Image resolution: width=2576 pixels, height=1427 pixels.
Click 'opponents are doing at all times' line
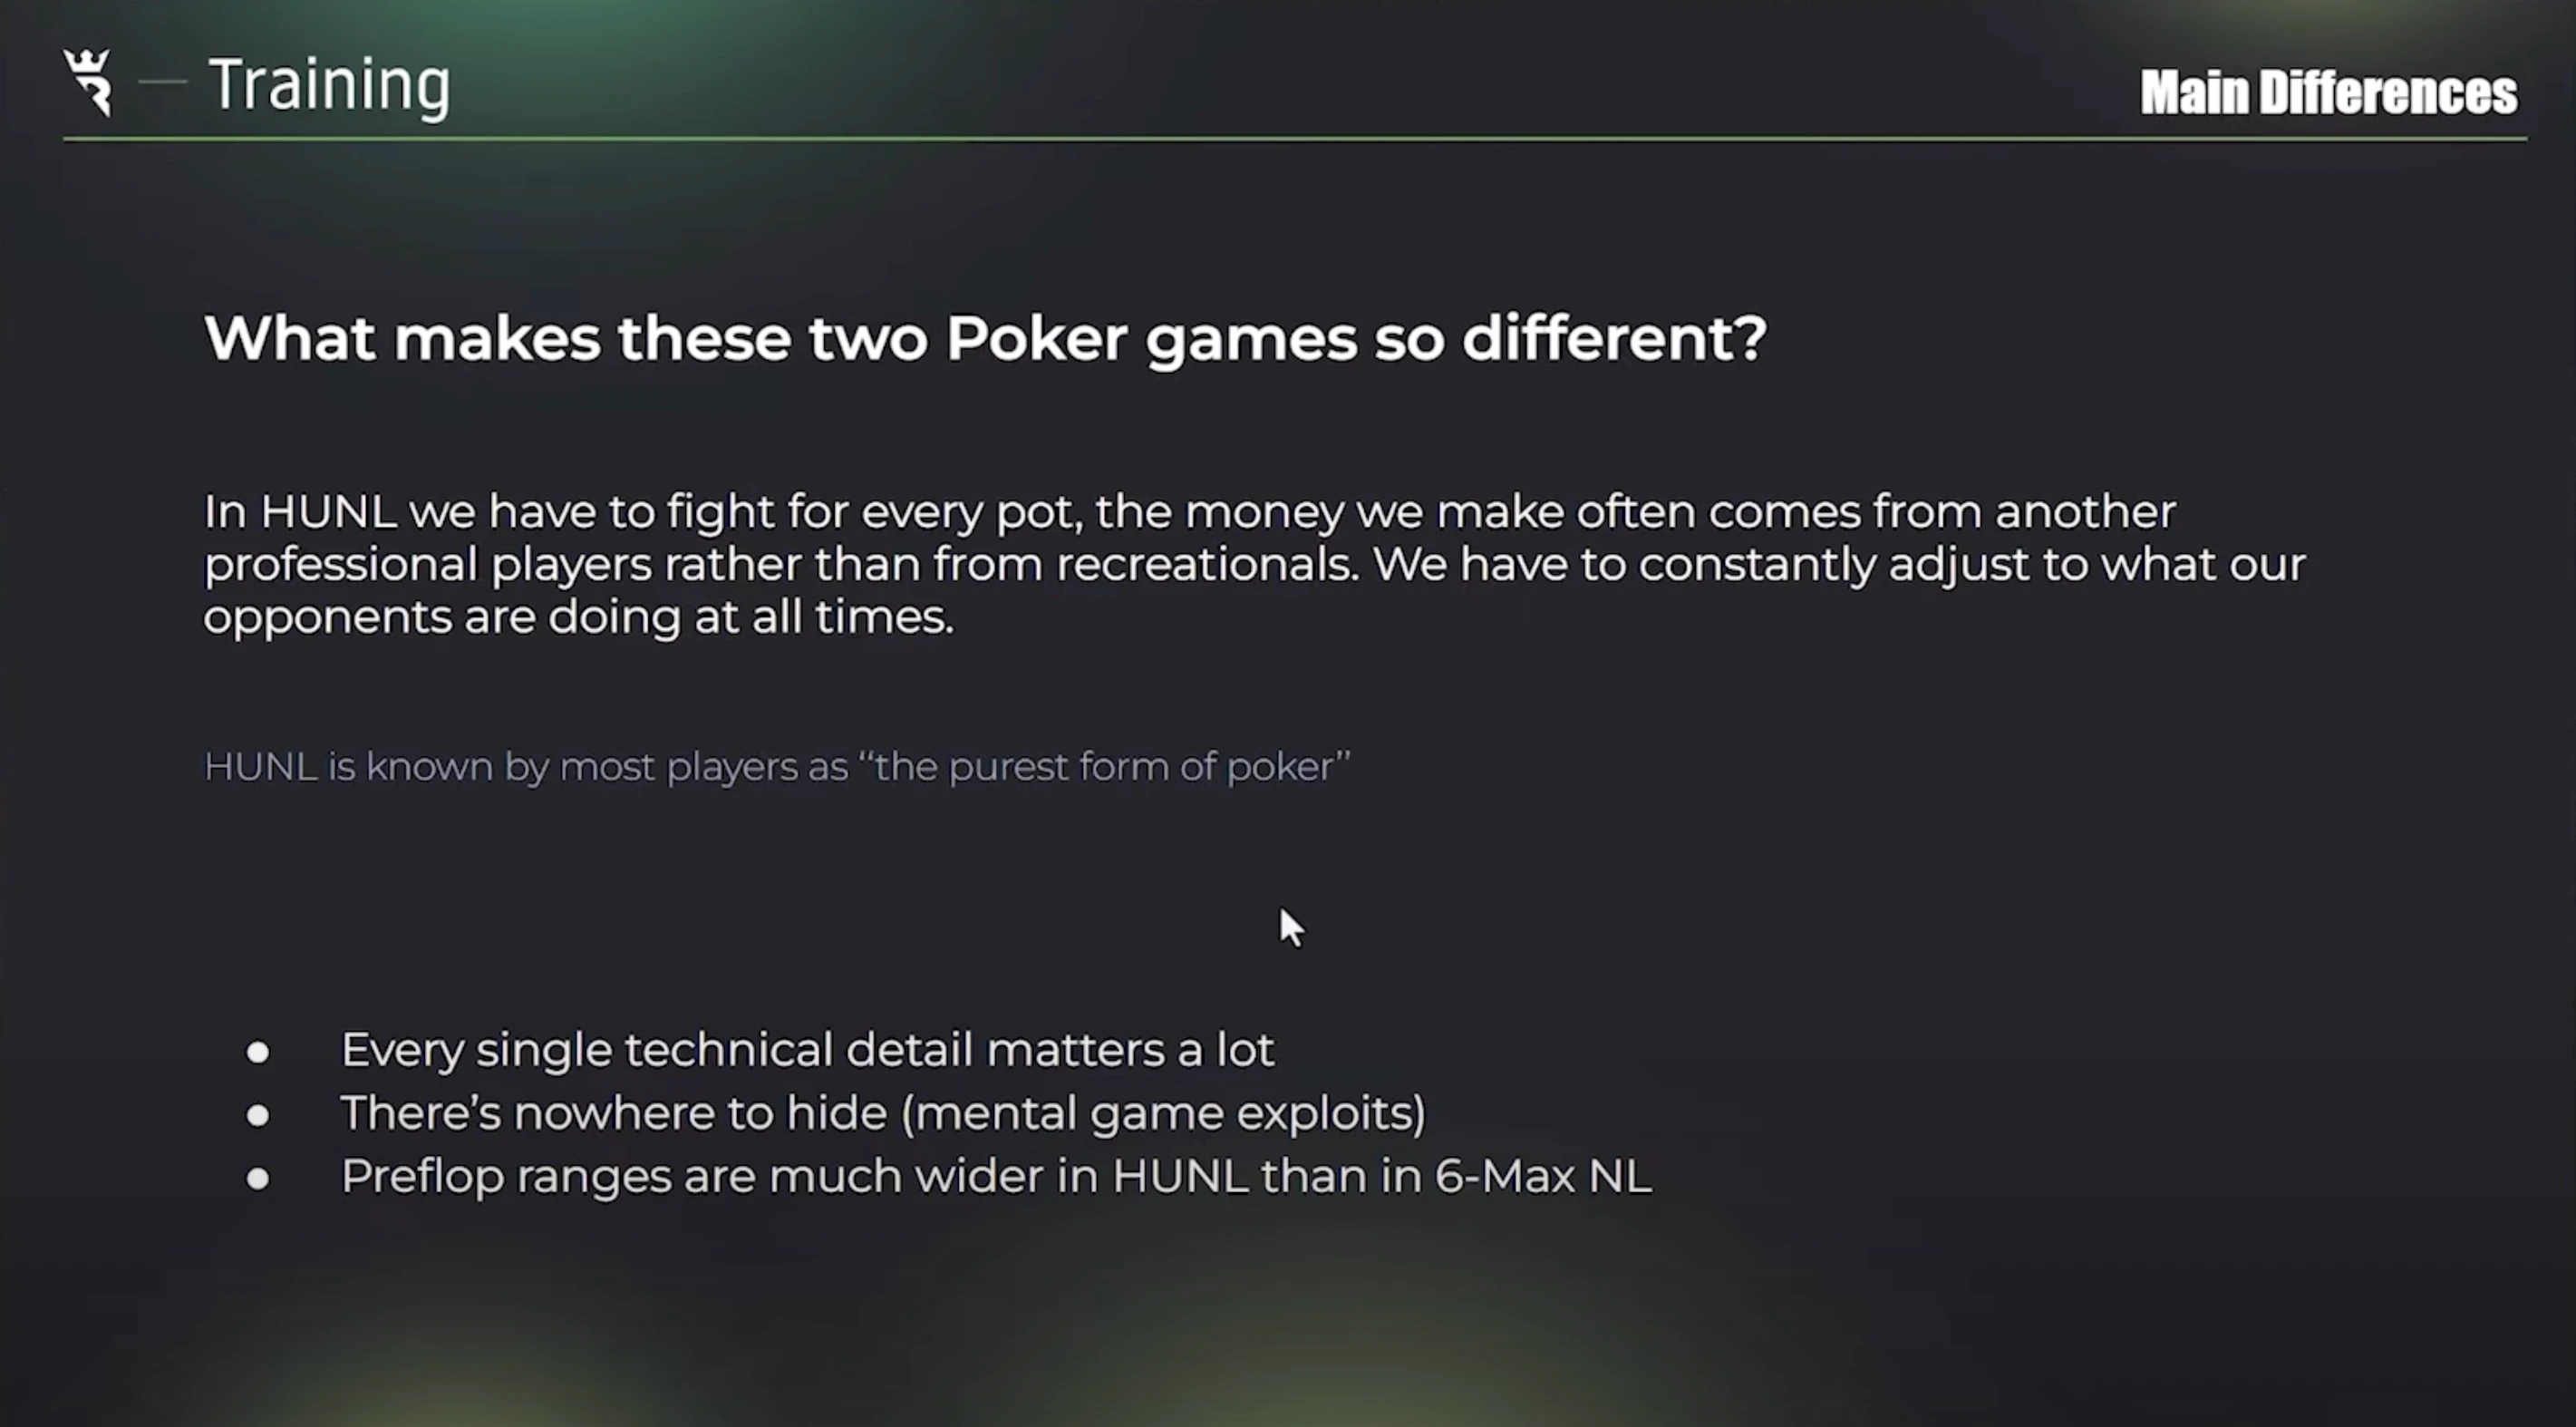click(578, 617)
